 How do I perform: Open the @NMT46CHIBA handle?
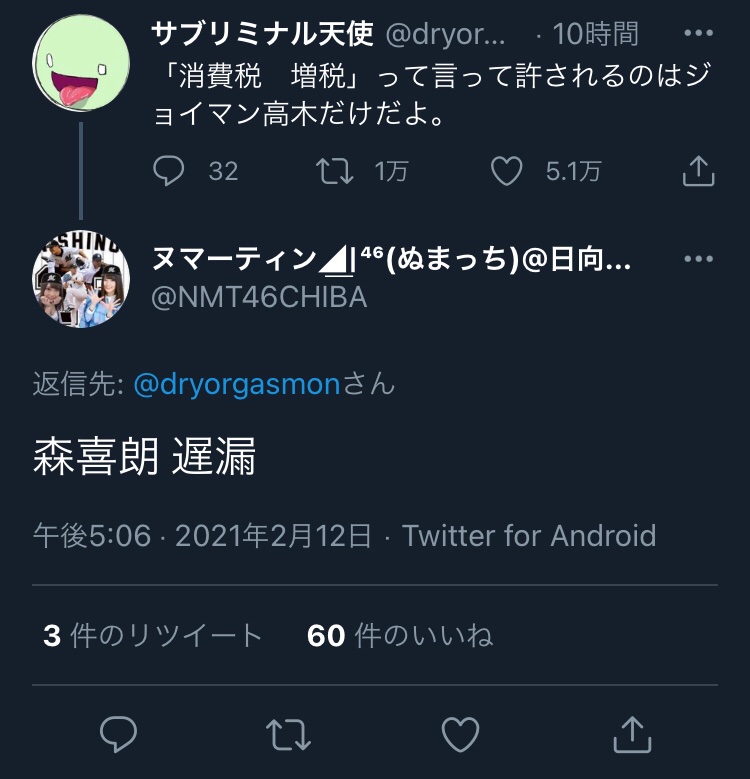259,296
